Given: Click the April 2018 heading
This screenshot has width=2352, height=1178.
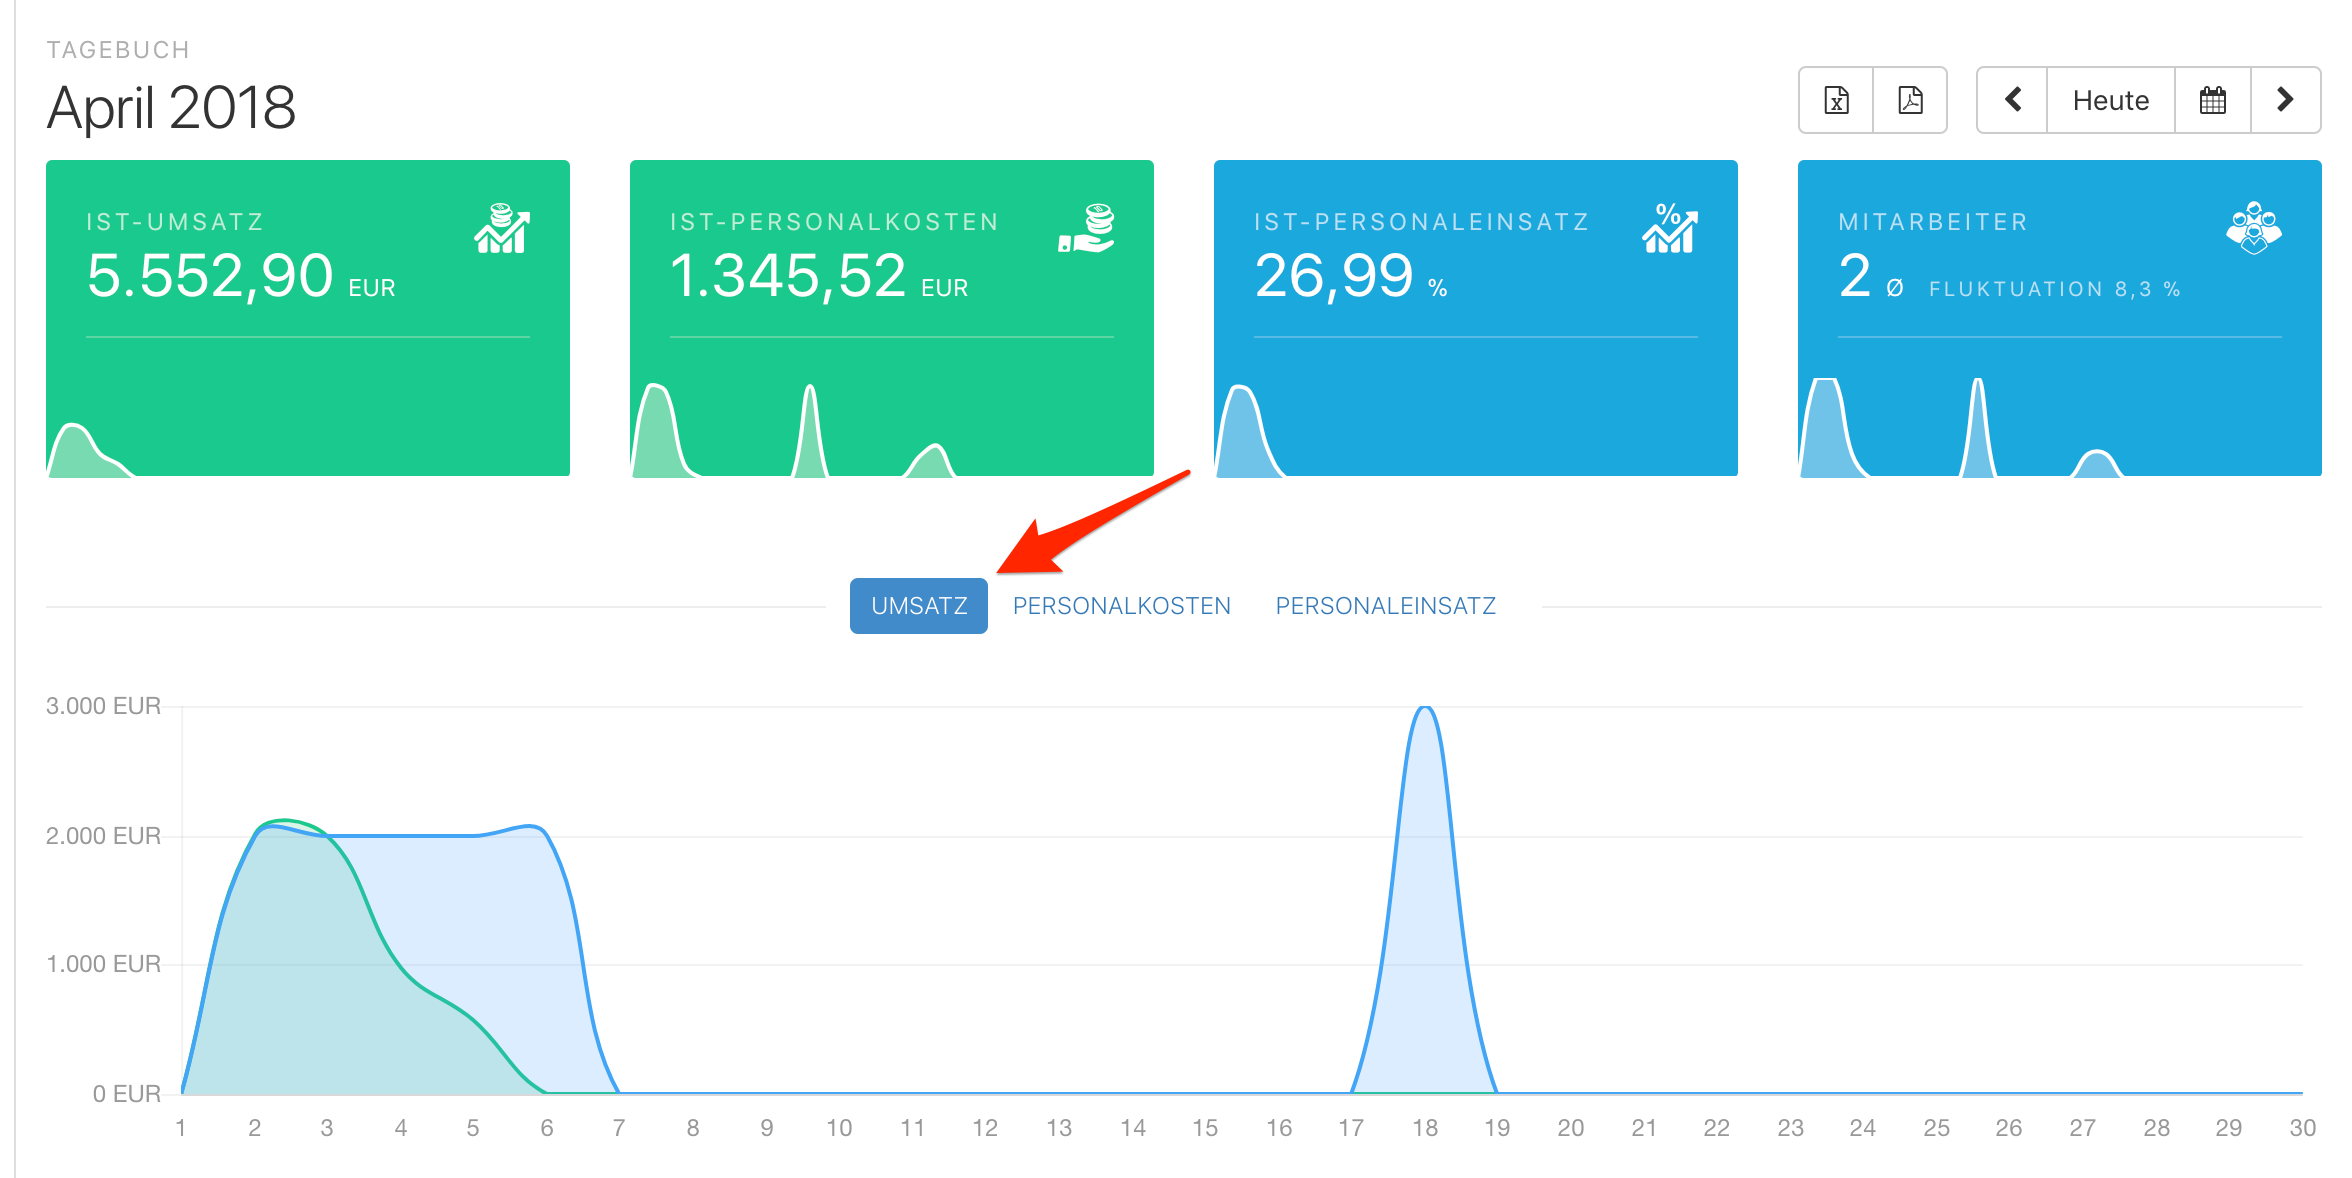Looking at the screenshot, I should [171, 108].
